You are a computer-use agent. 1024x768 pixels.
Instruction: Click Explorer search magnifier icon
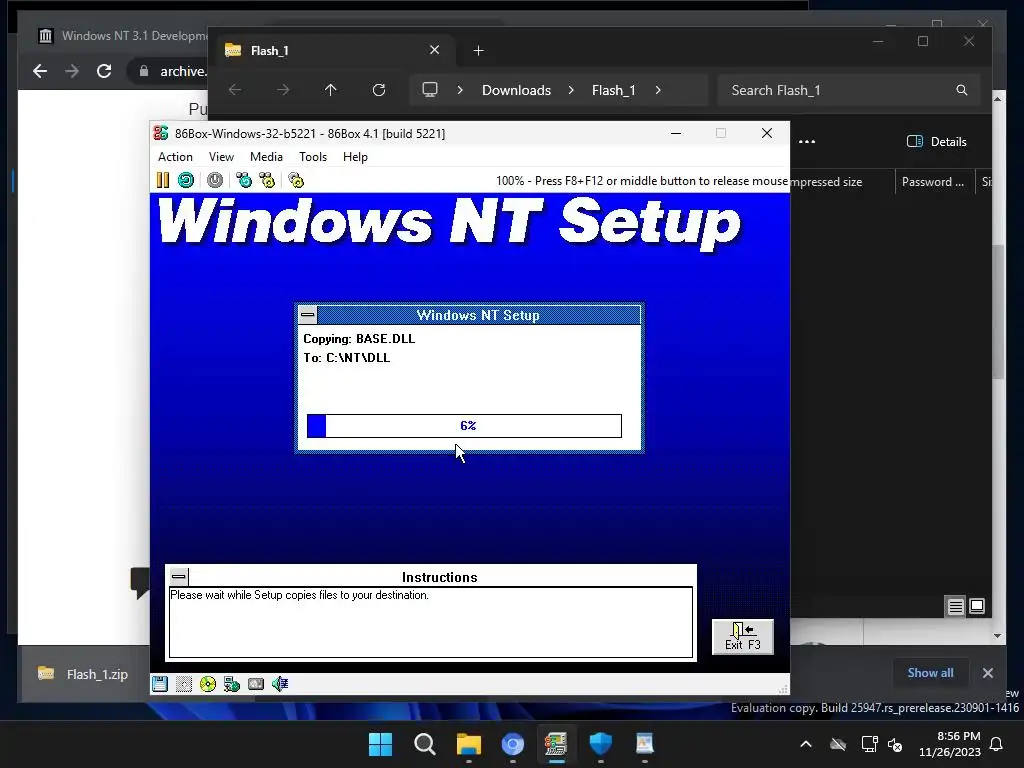(x=961, y=90)
